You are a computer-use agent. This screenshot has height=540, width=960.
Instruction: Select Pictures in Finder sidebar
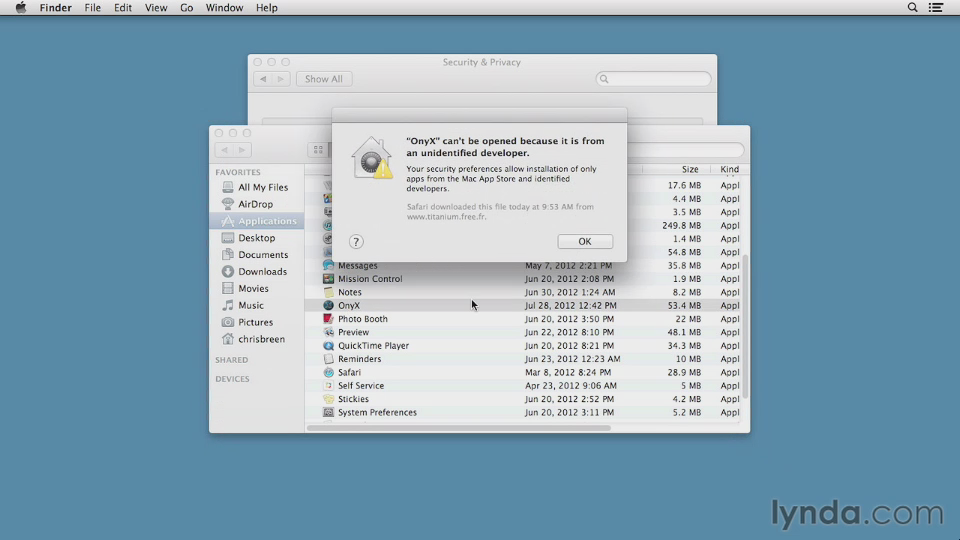[x=257, y=322]
